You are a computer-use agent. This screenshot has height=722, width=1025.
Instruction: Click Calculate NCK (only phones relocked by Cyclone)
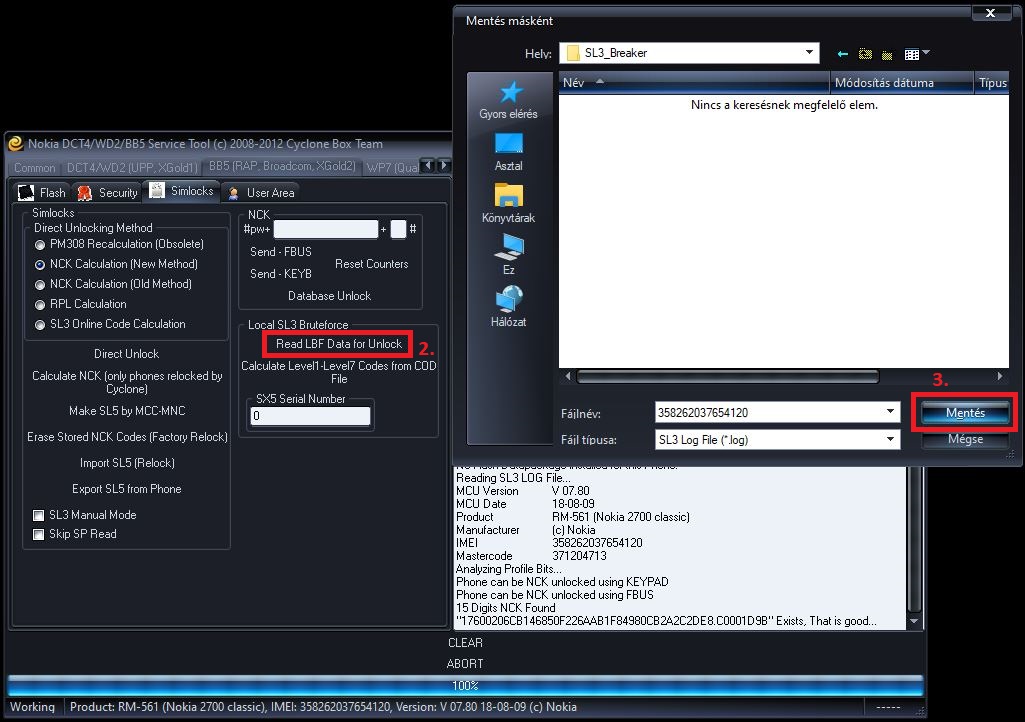127,382
